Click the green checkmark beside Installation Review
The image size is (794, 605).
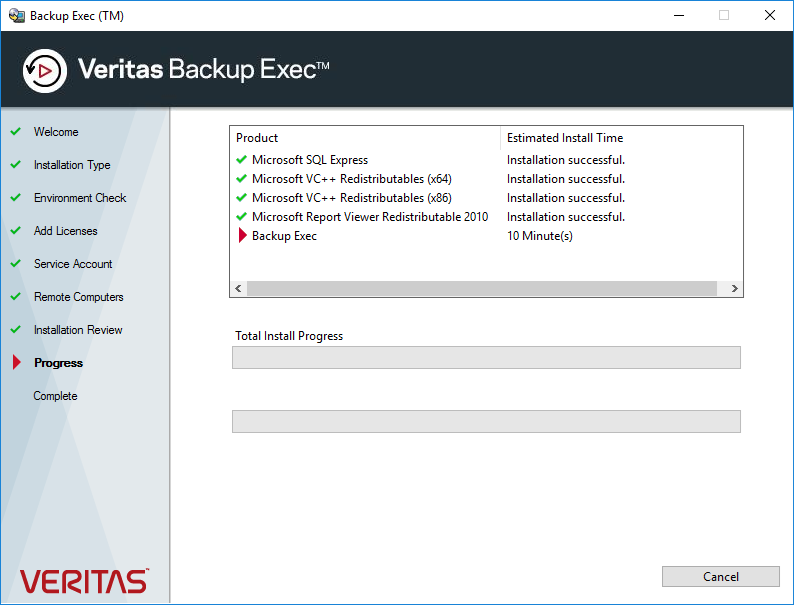[16, 329]
